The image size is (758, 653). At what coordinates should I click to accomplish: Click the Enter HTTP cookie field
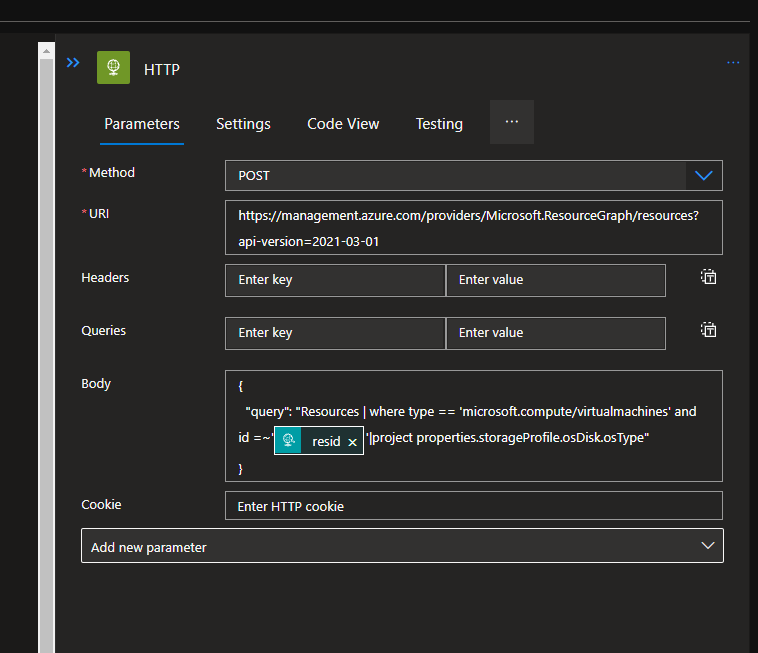474,506
